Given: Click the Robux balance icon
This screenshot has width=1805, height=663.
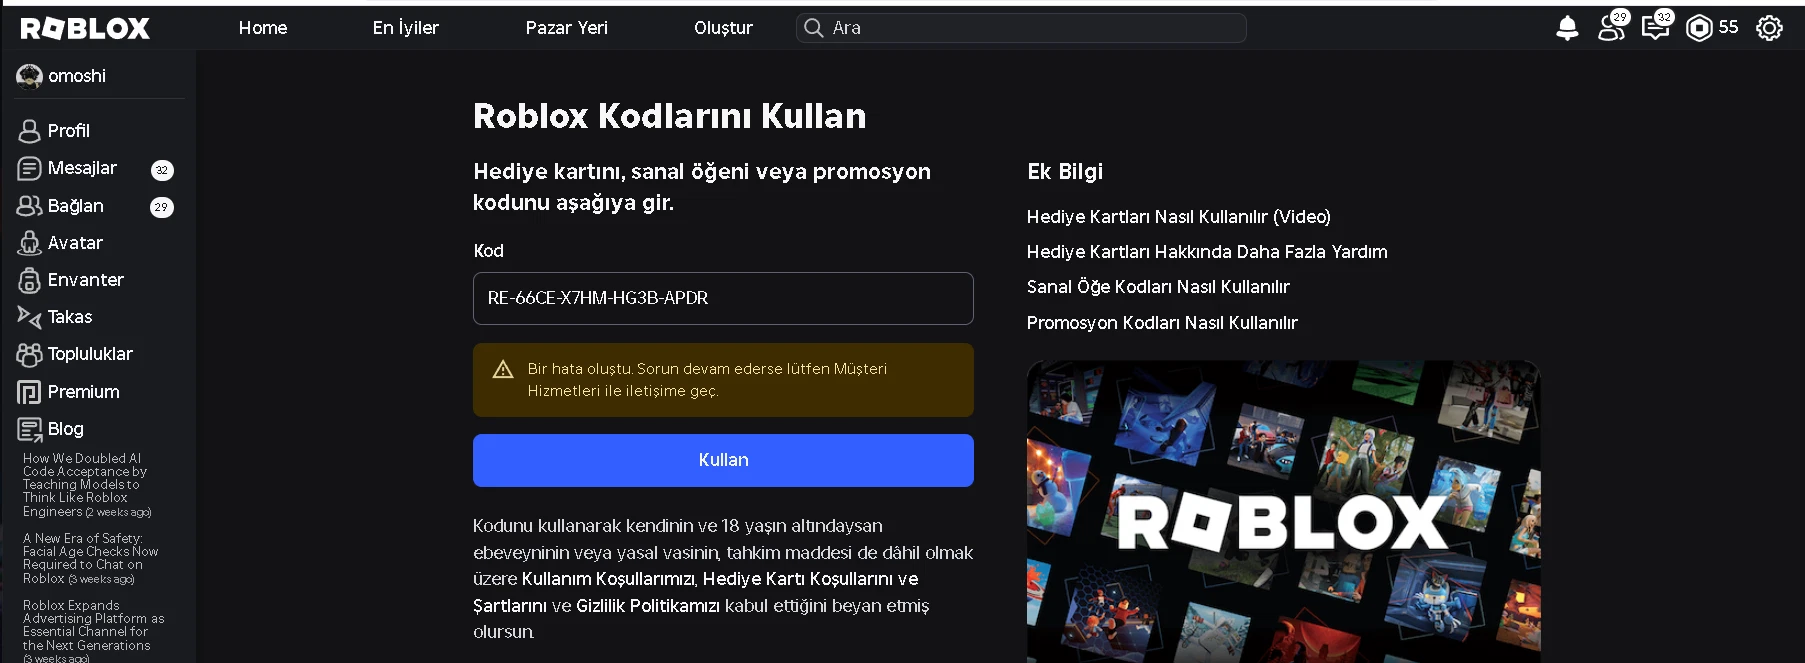Looking at the screenshot, I should (1699, 28).
